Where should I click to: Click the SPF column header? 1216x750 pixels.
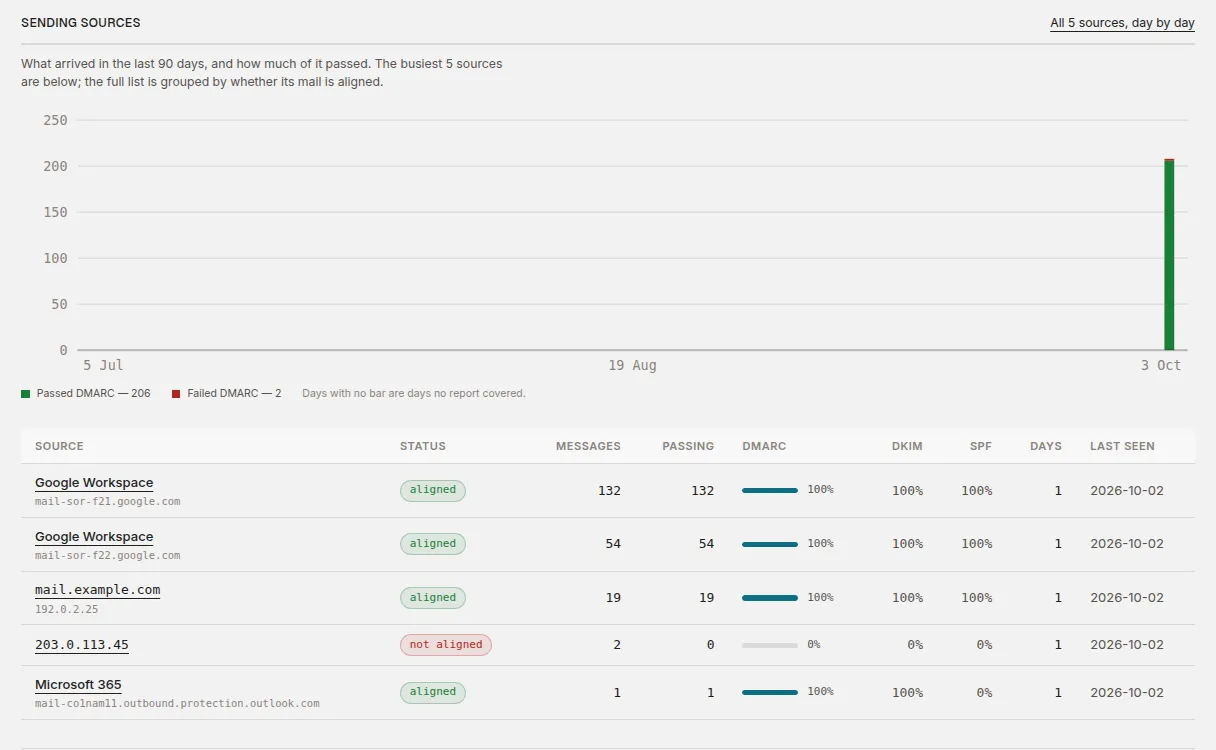tap(981, 446)
